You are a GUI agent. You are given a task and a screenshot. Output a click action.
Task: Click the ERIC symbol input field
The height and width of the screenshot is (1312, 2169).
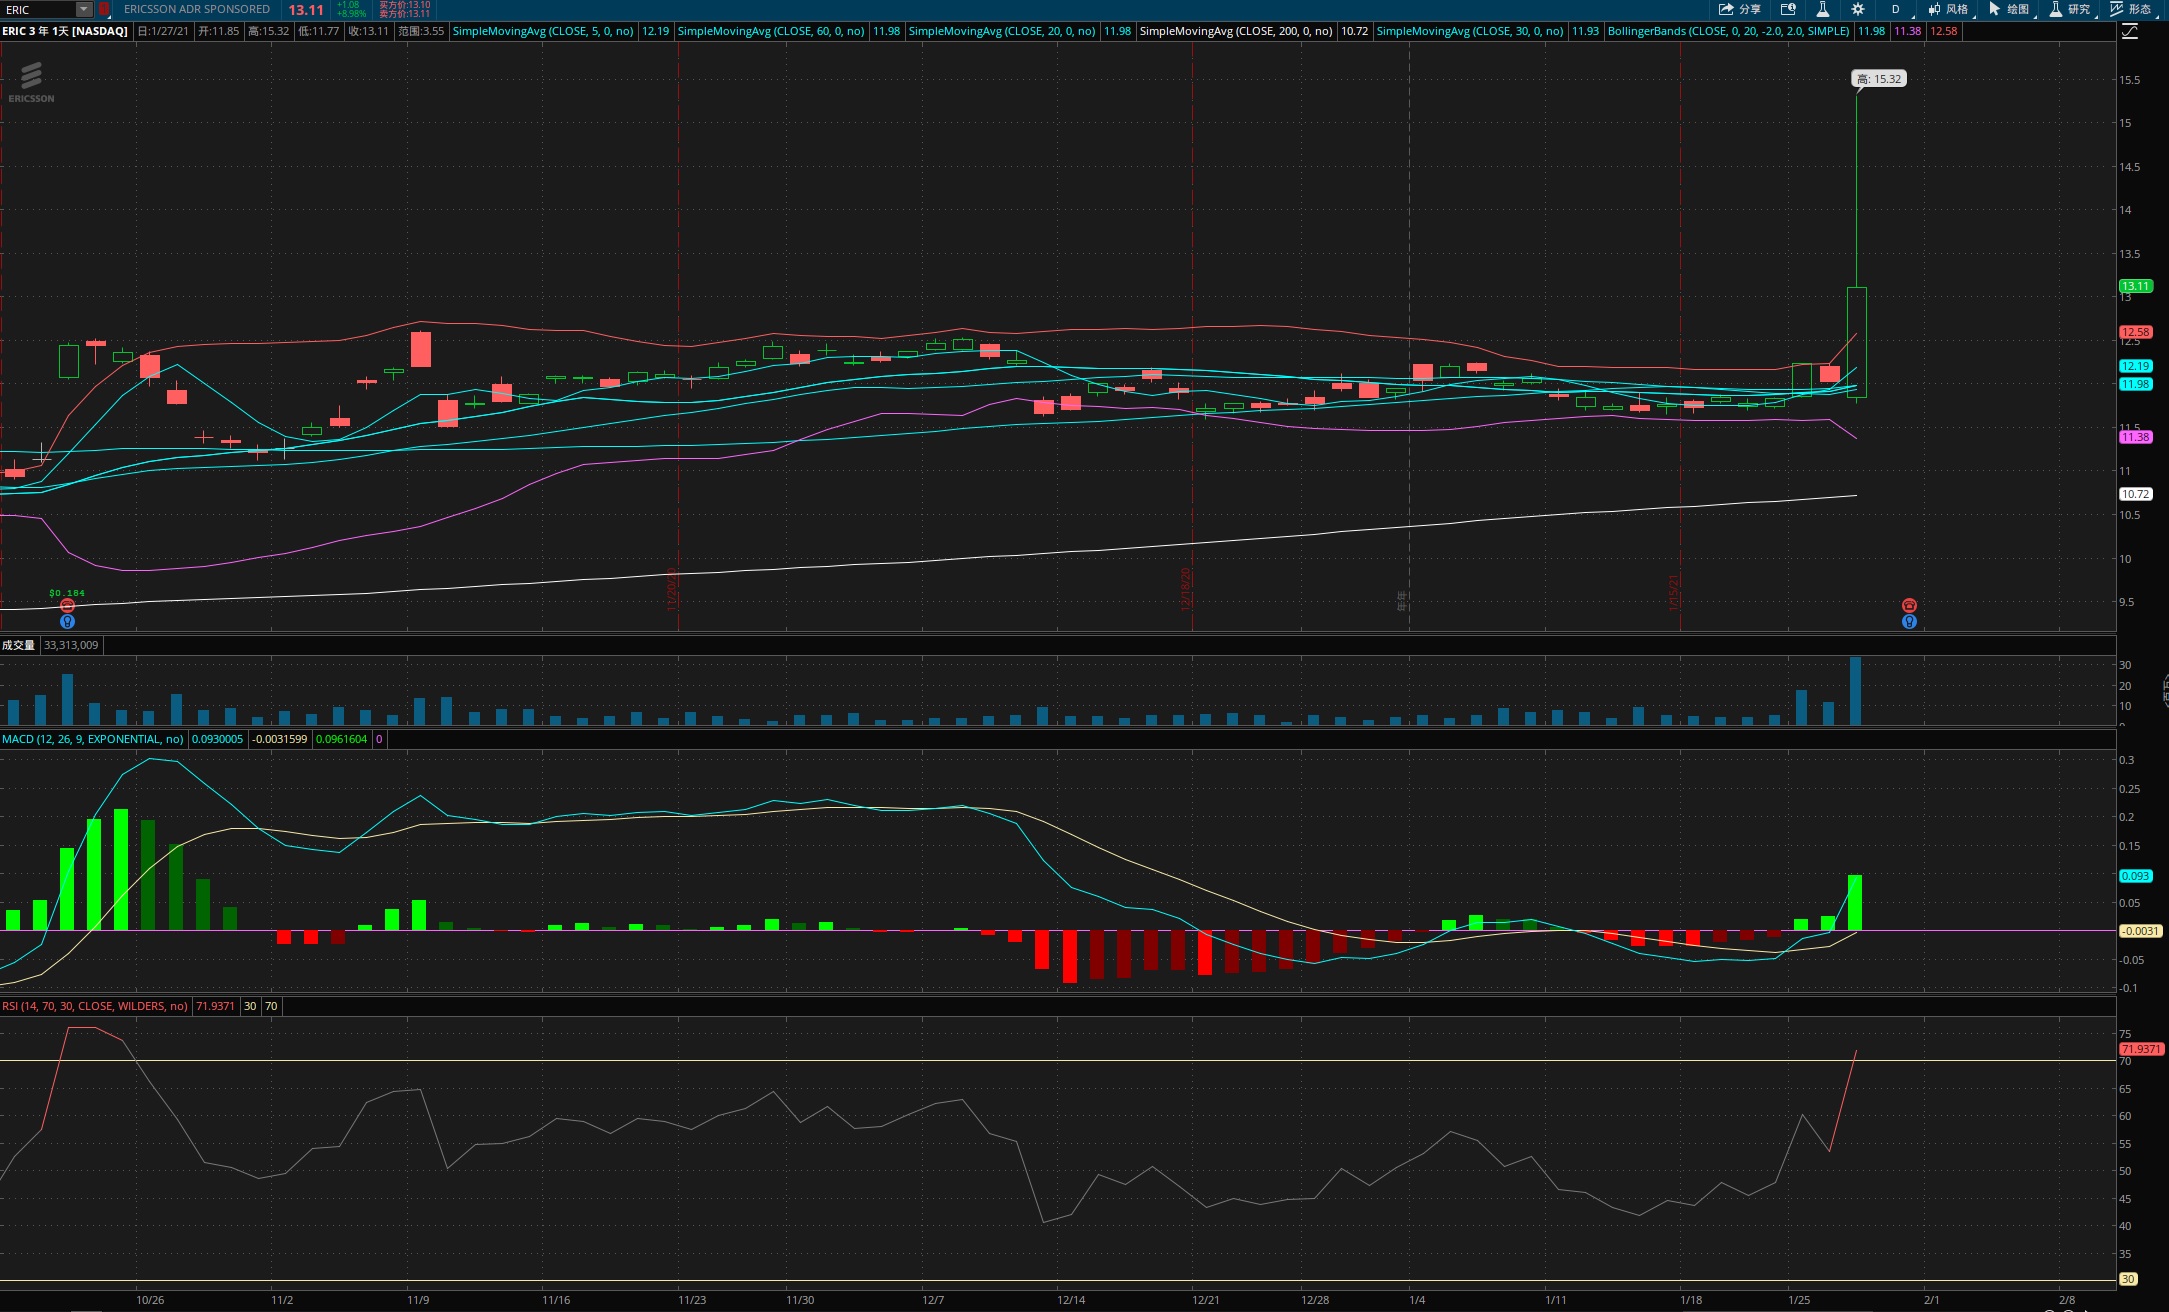pyautogui.click(x=39, y=9)
